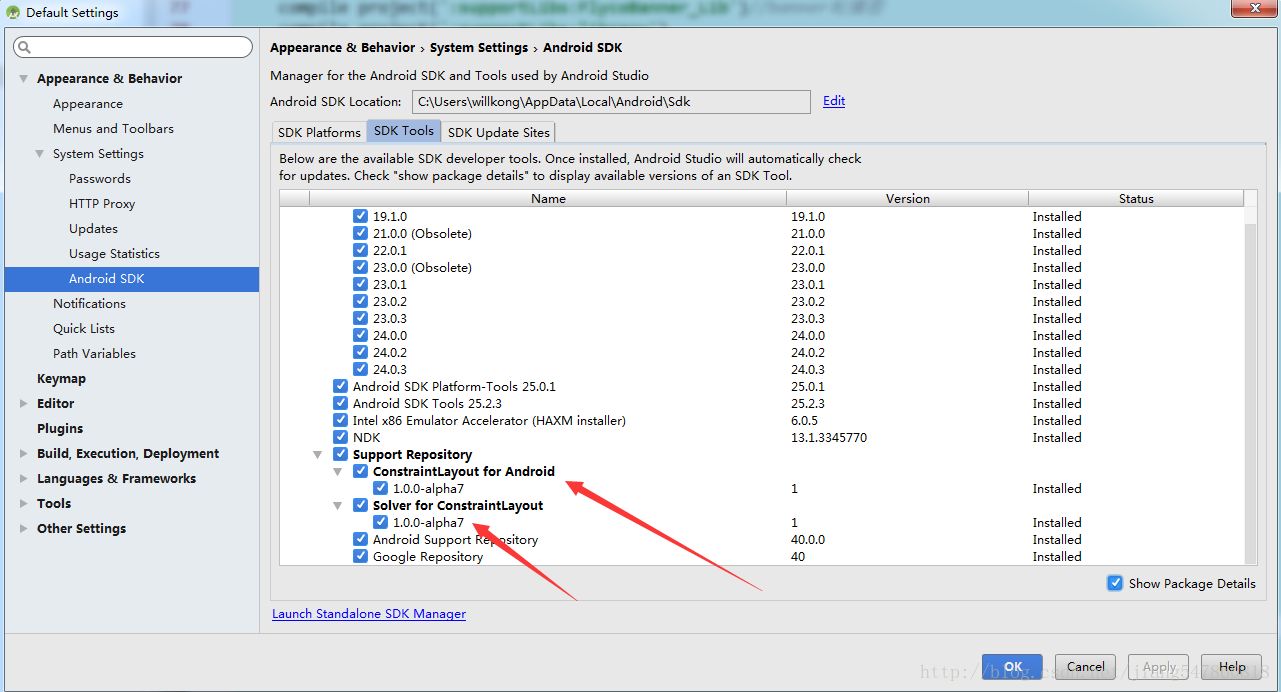Image resolution: width=1281 pixels, height=692 pixels.
Task: Click the Help button
Action: click(1232, 666)
